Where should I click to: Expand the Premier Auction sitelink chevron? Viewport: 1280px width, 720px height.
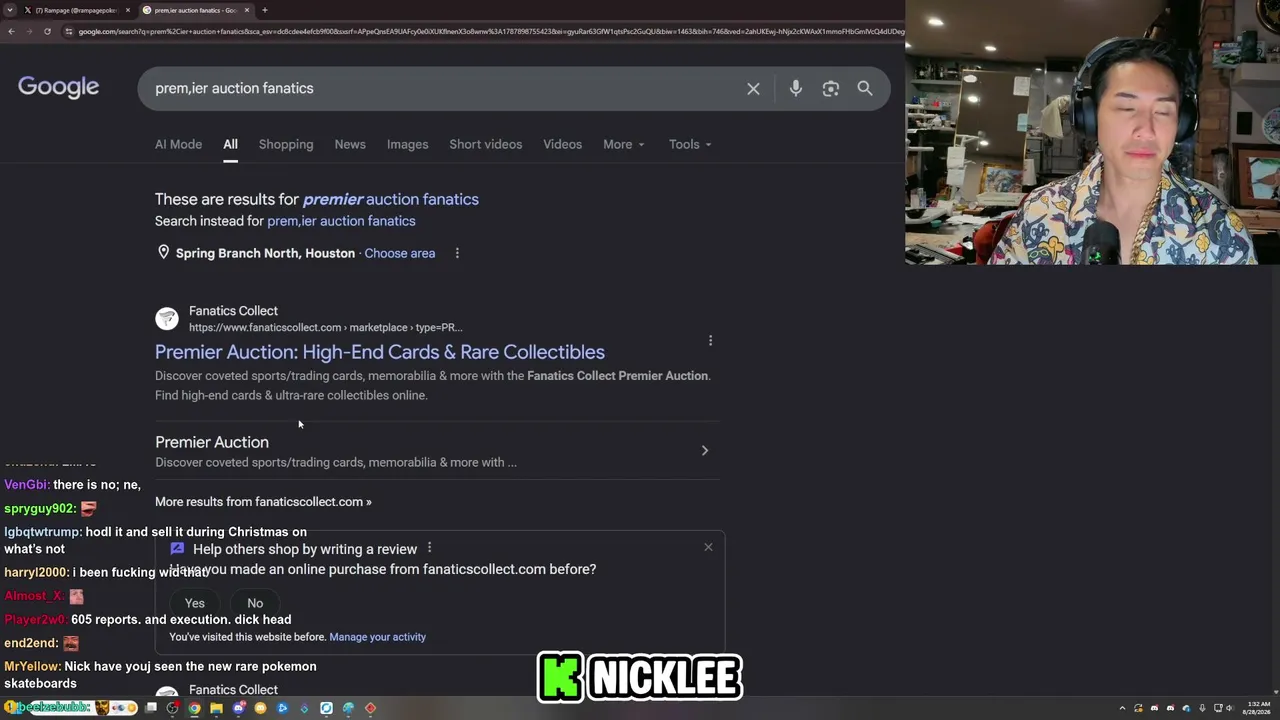pos(704,451)
